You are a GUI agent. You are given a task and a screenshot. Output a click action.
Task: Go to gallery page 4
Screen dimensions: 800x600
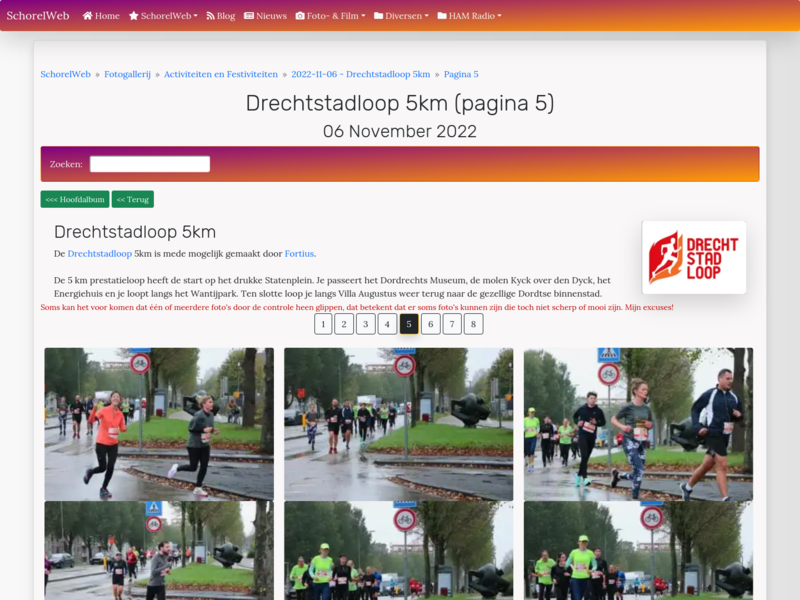click(x=387, y=324)
